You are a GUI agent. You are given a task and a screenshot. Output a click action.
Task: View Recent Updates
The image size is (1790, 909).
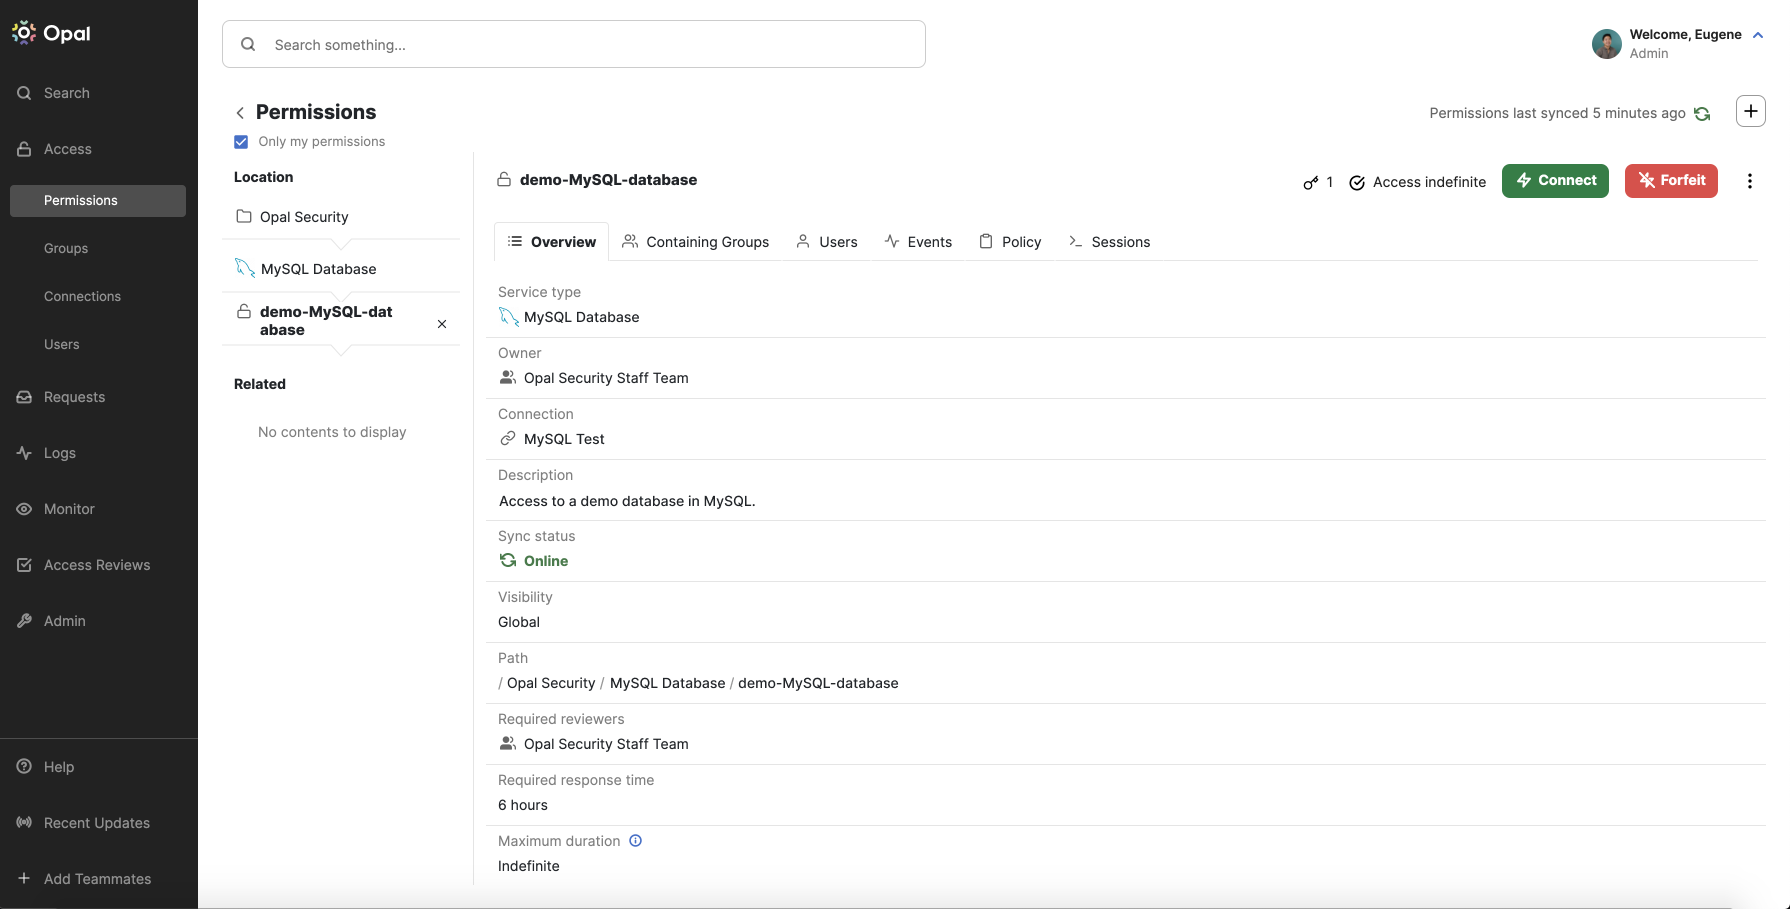coord(98,823)
